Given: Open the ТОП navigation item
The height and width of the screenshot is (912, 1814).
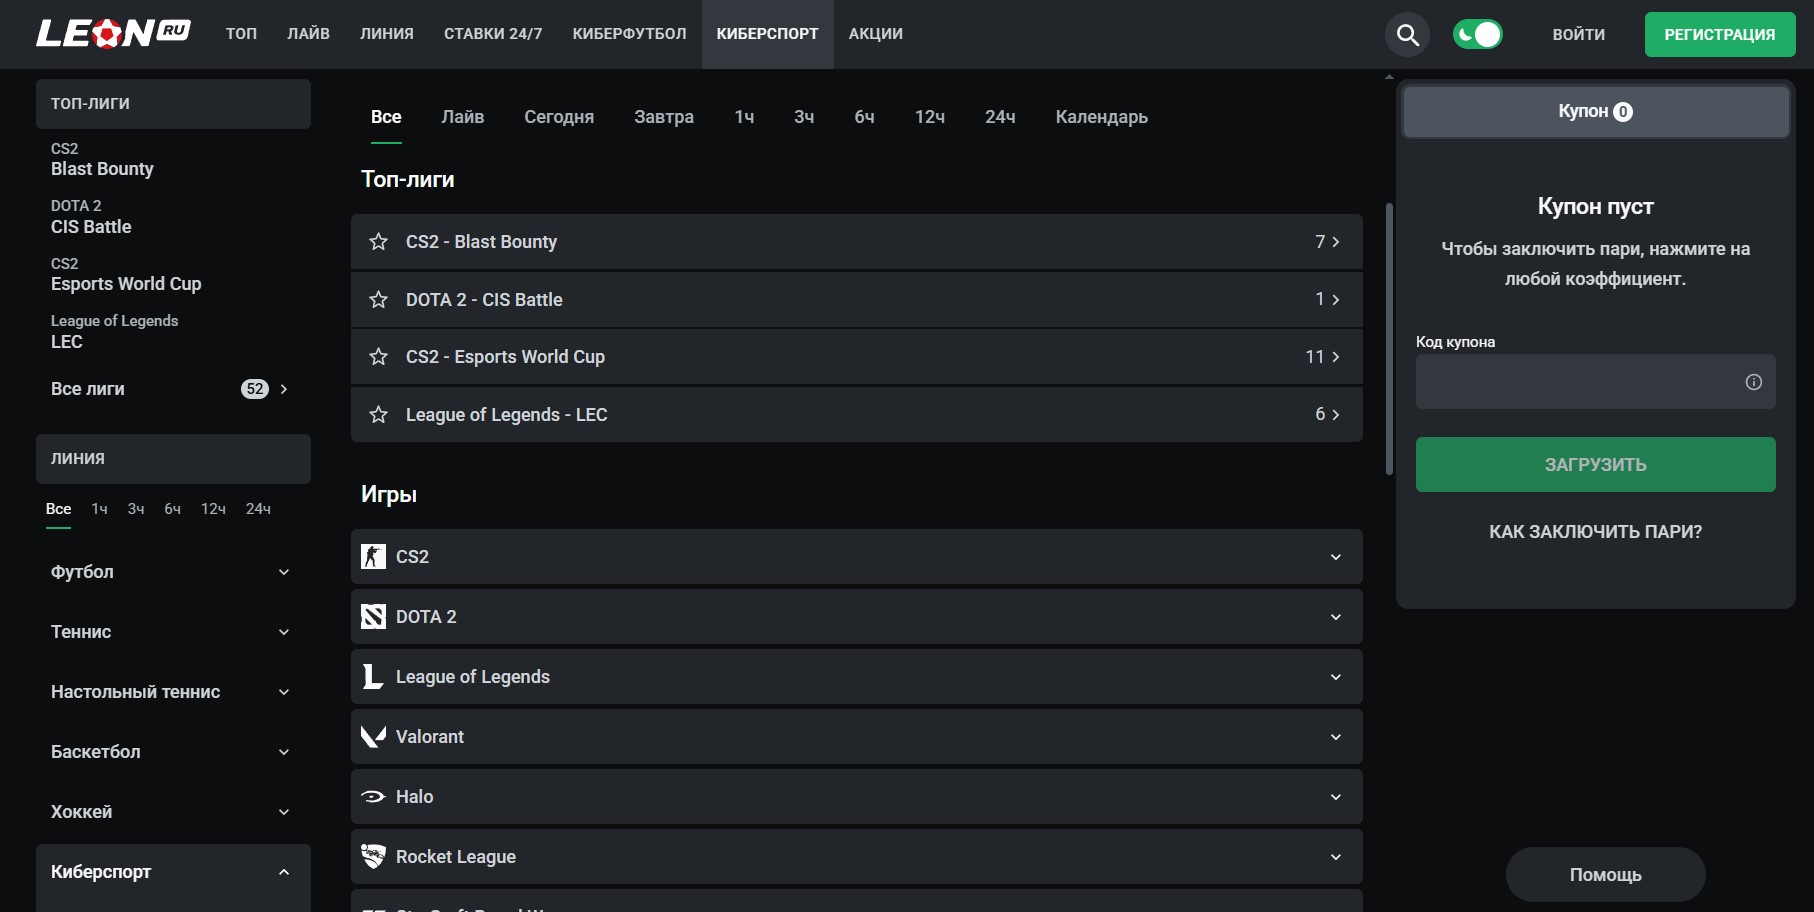Looking at the screenshot, I should 241,34.
